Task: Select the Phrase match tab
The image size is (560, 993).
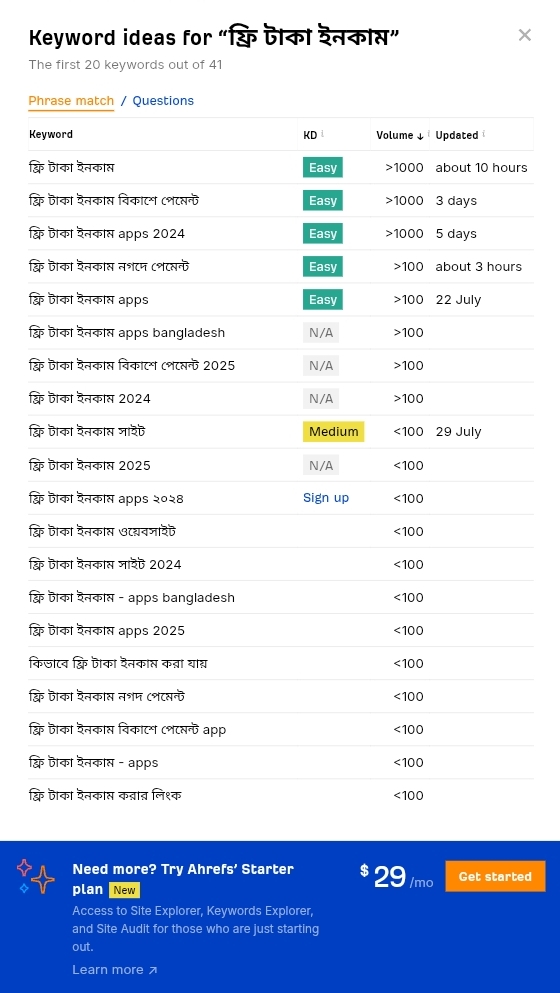Action: pyautogui.click(x=71, y=101)
